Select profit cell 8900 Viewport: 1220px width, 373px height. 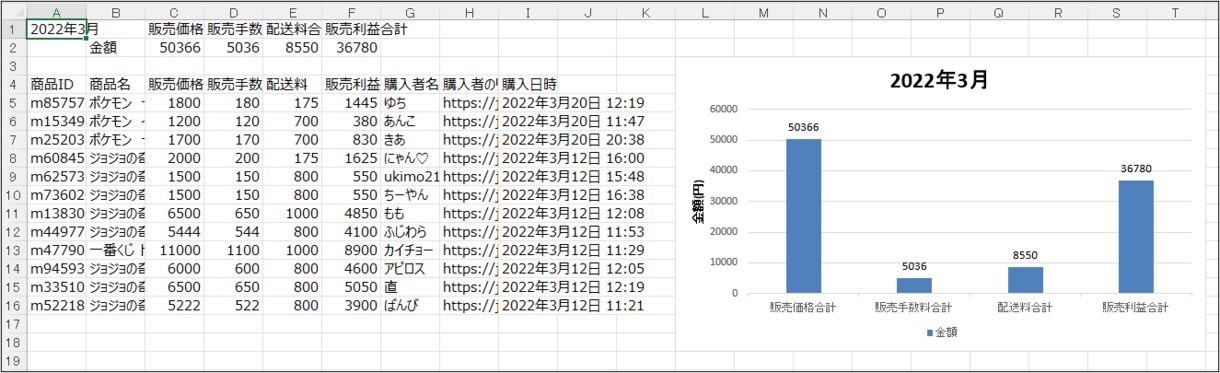click(x=351, y=250)
